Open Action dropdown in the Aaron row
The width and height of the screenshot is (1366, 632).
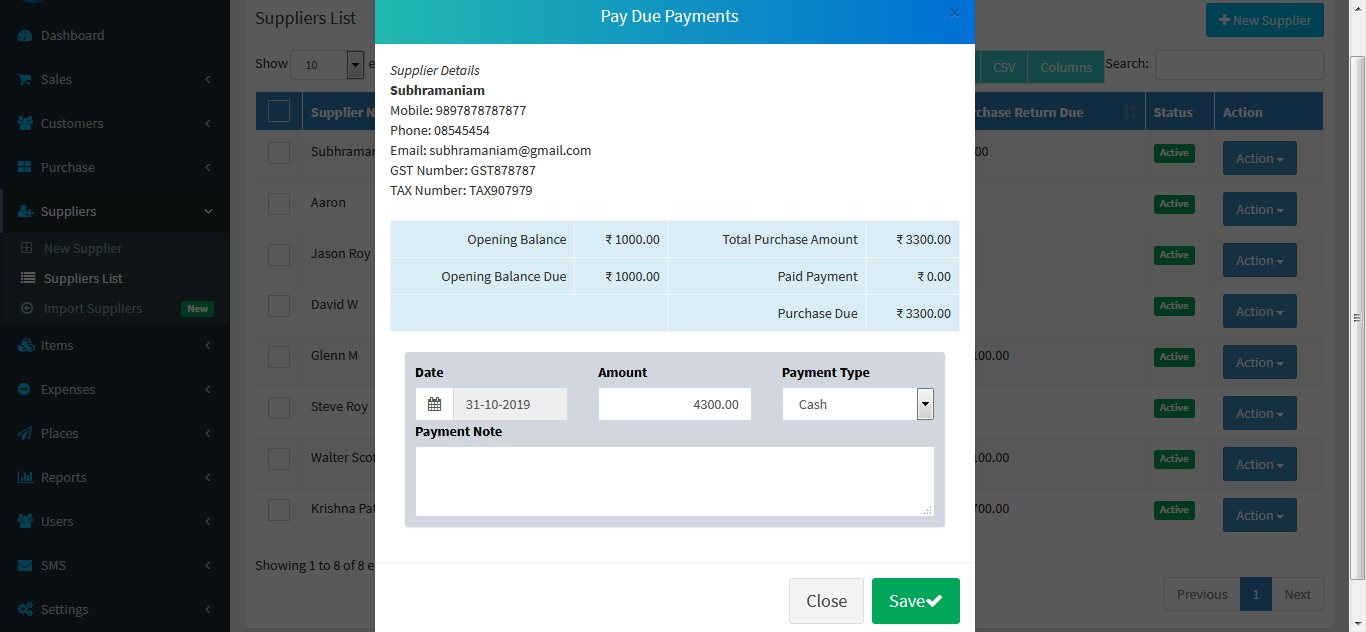tap(1259, 209)
